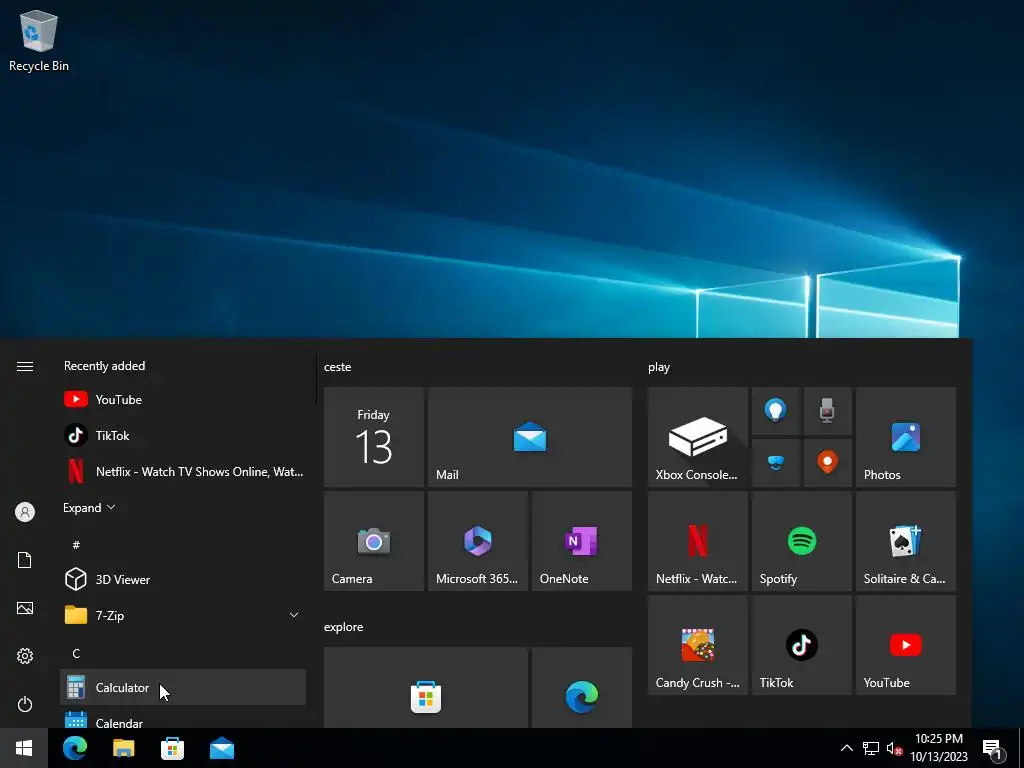Open 3D Viewer from the app list
This screenshot has width=1024, height=768.
click(183, 579)
